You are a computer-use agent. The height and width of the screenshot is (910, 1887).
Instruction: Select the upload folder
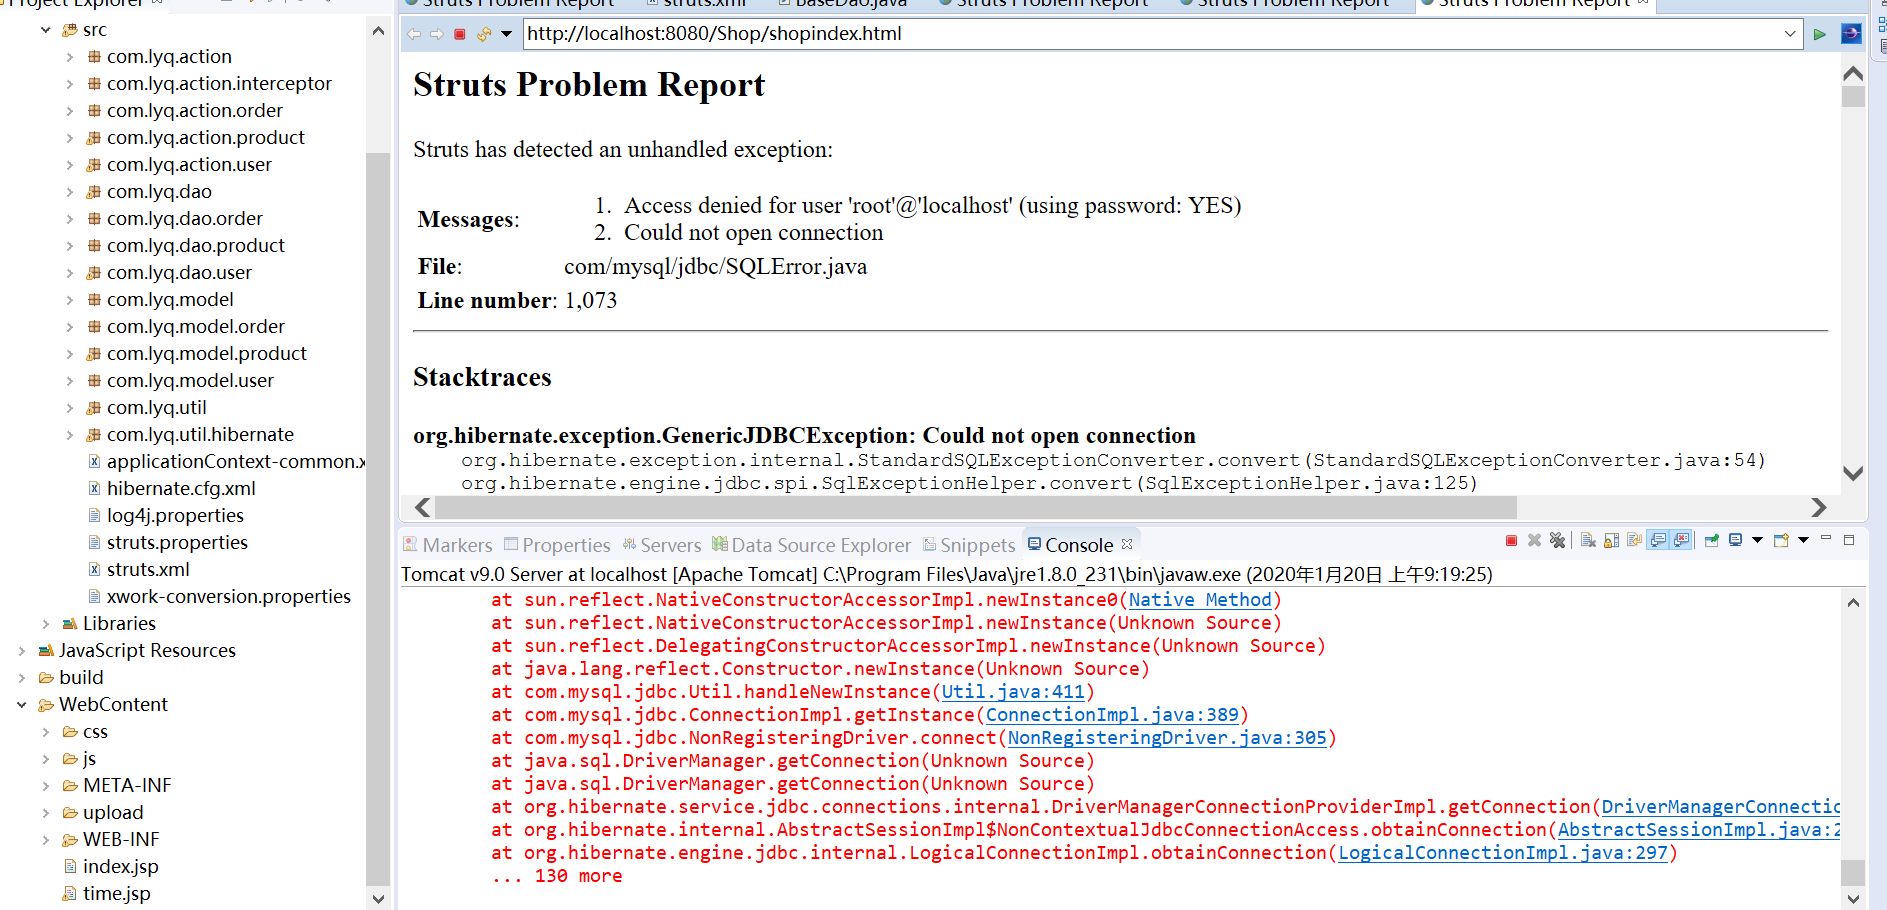pos(113,813)
